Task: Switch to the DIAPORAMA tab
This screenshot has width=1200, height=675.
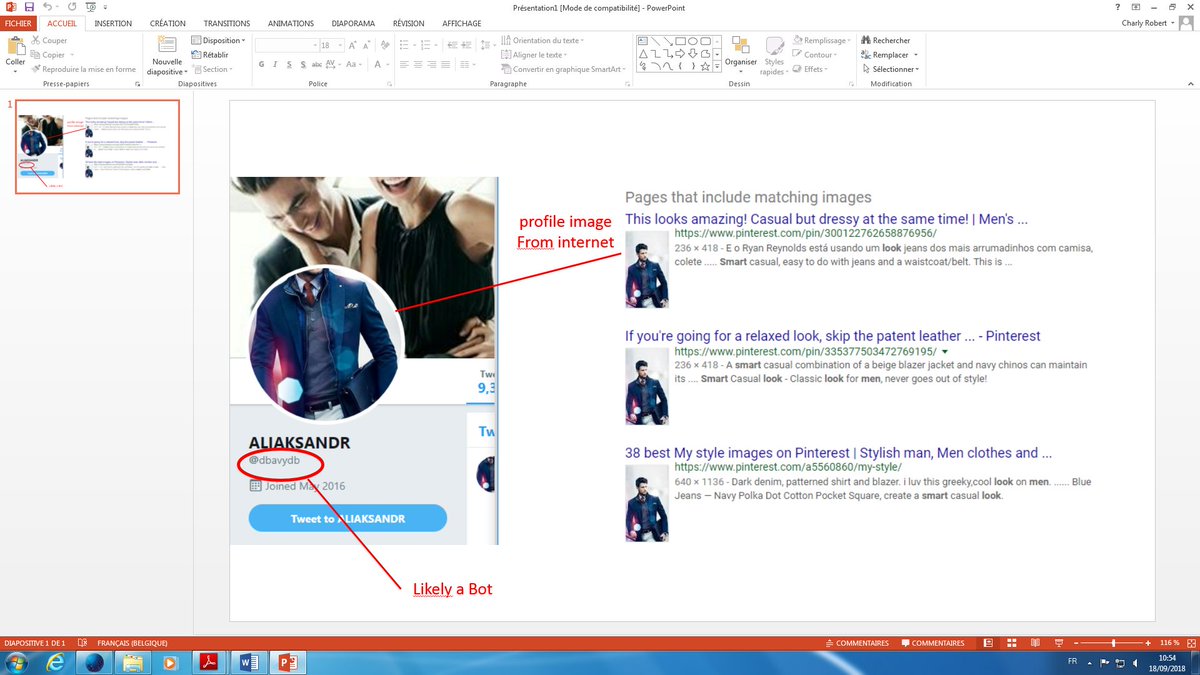Action: coord(354,23)
